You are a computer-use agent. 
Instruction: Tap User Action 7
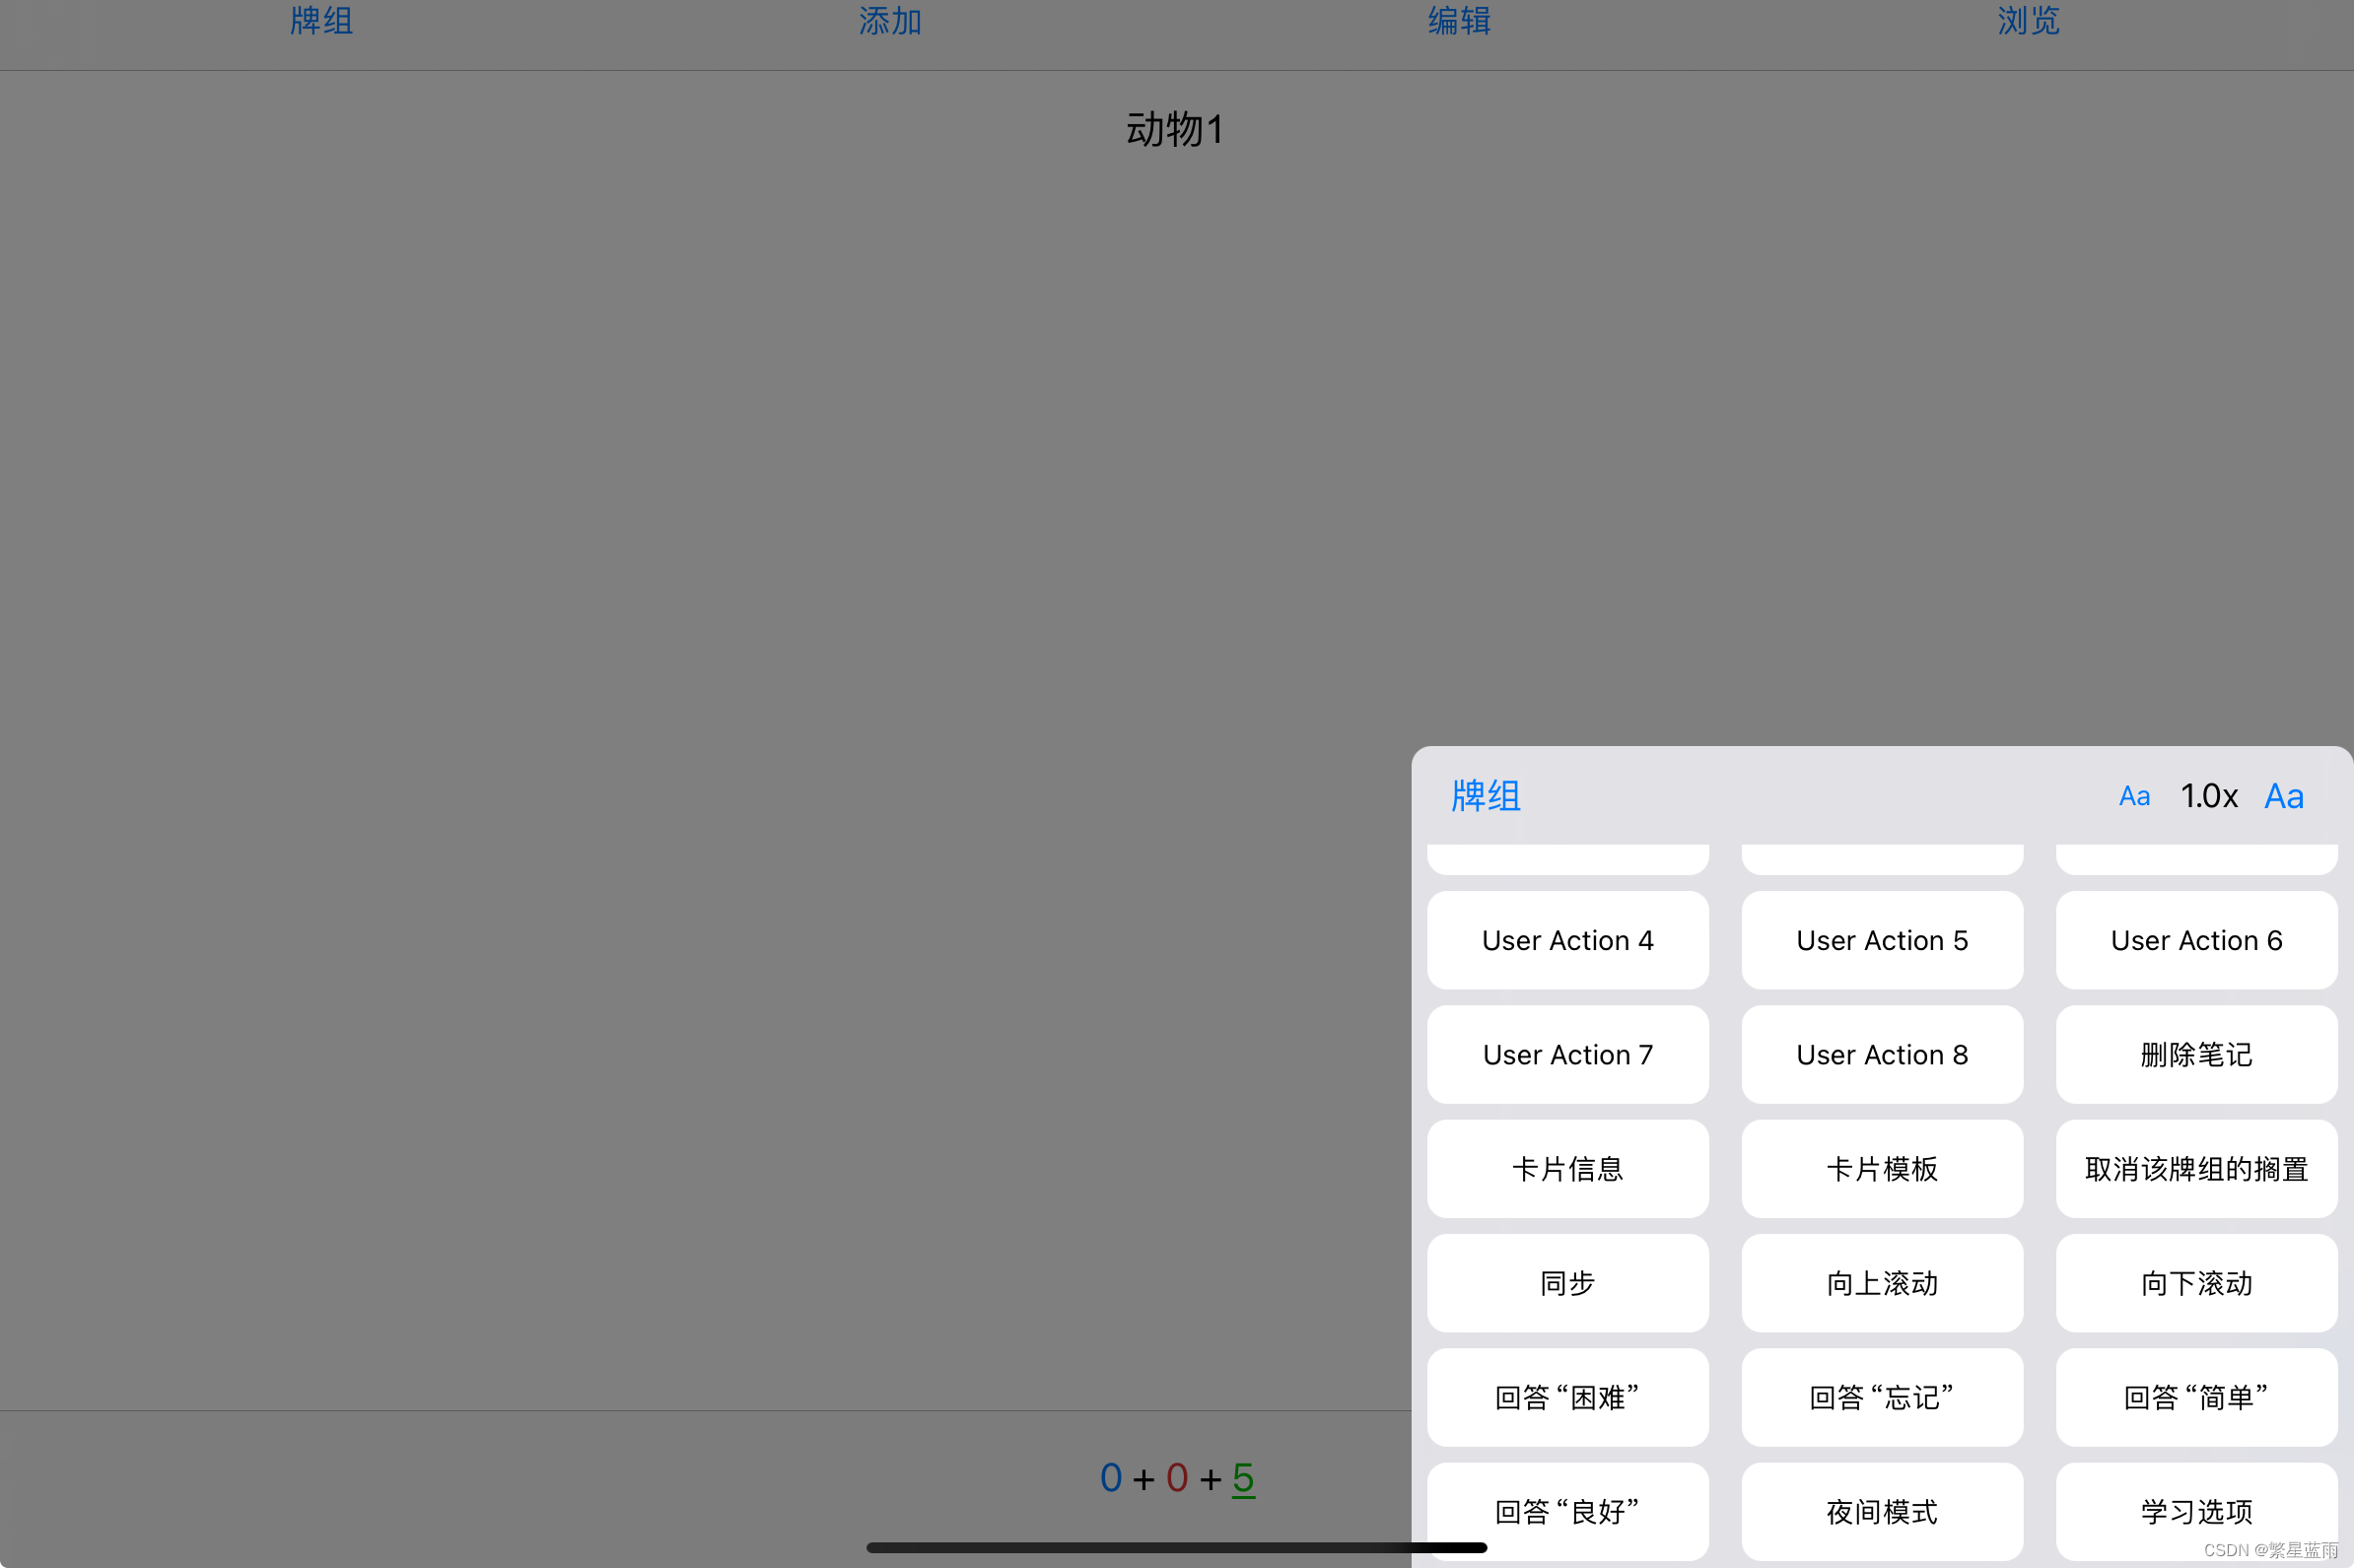click(1567, 1054)
